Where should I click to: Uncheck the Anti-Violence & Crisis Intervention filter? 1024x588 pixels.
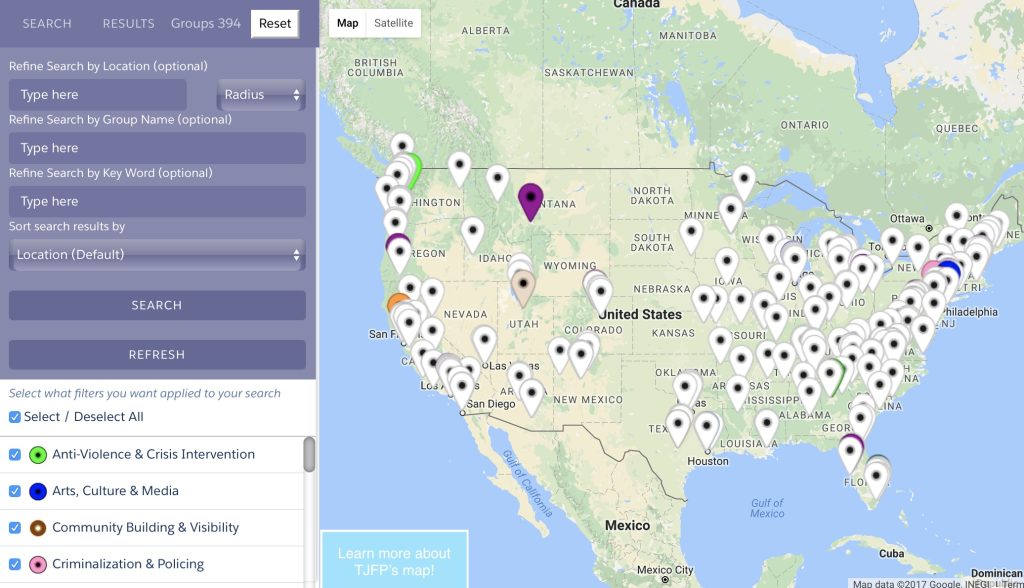[x=14, y=455]
